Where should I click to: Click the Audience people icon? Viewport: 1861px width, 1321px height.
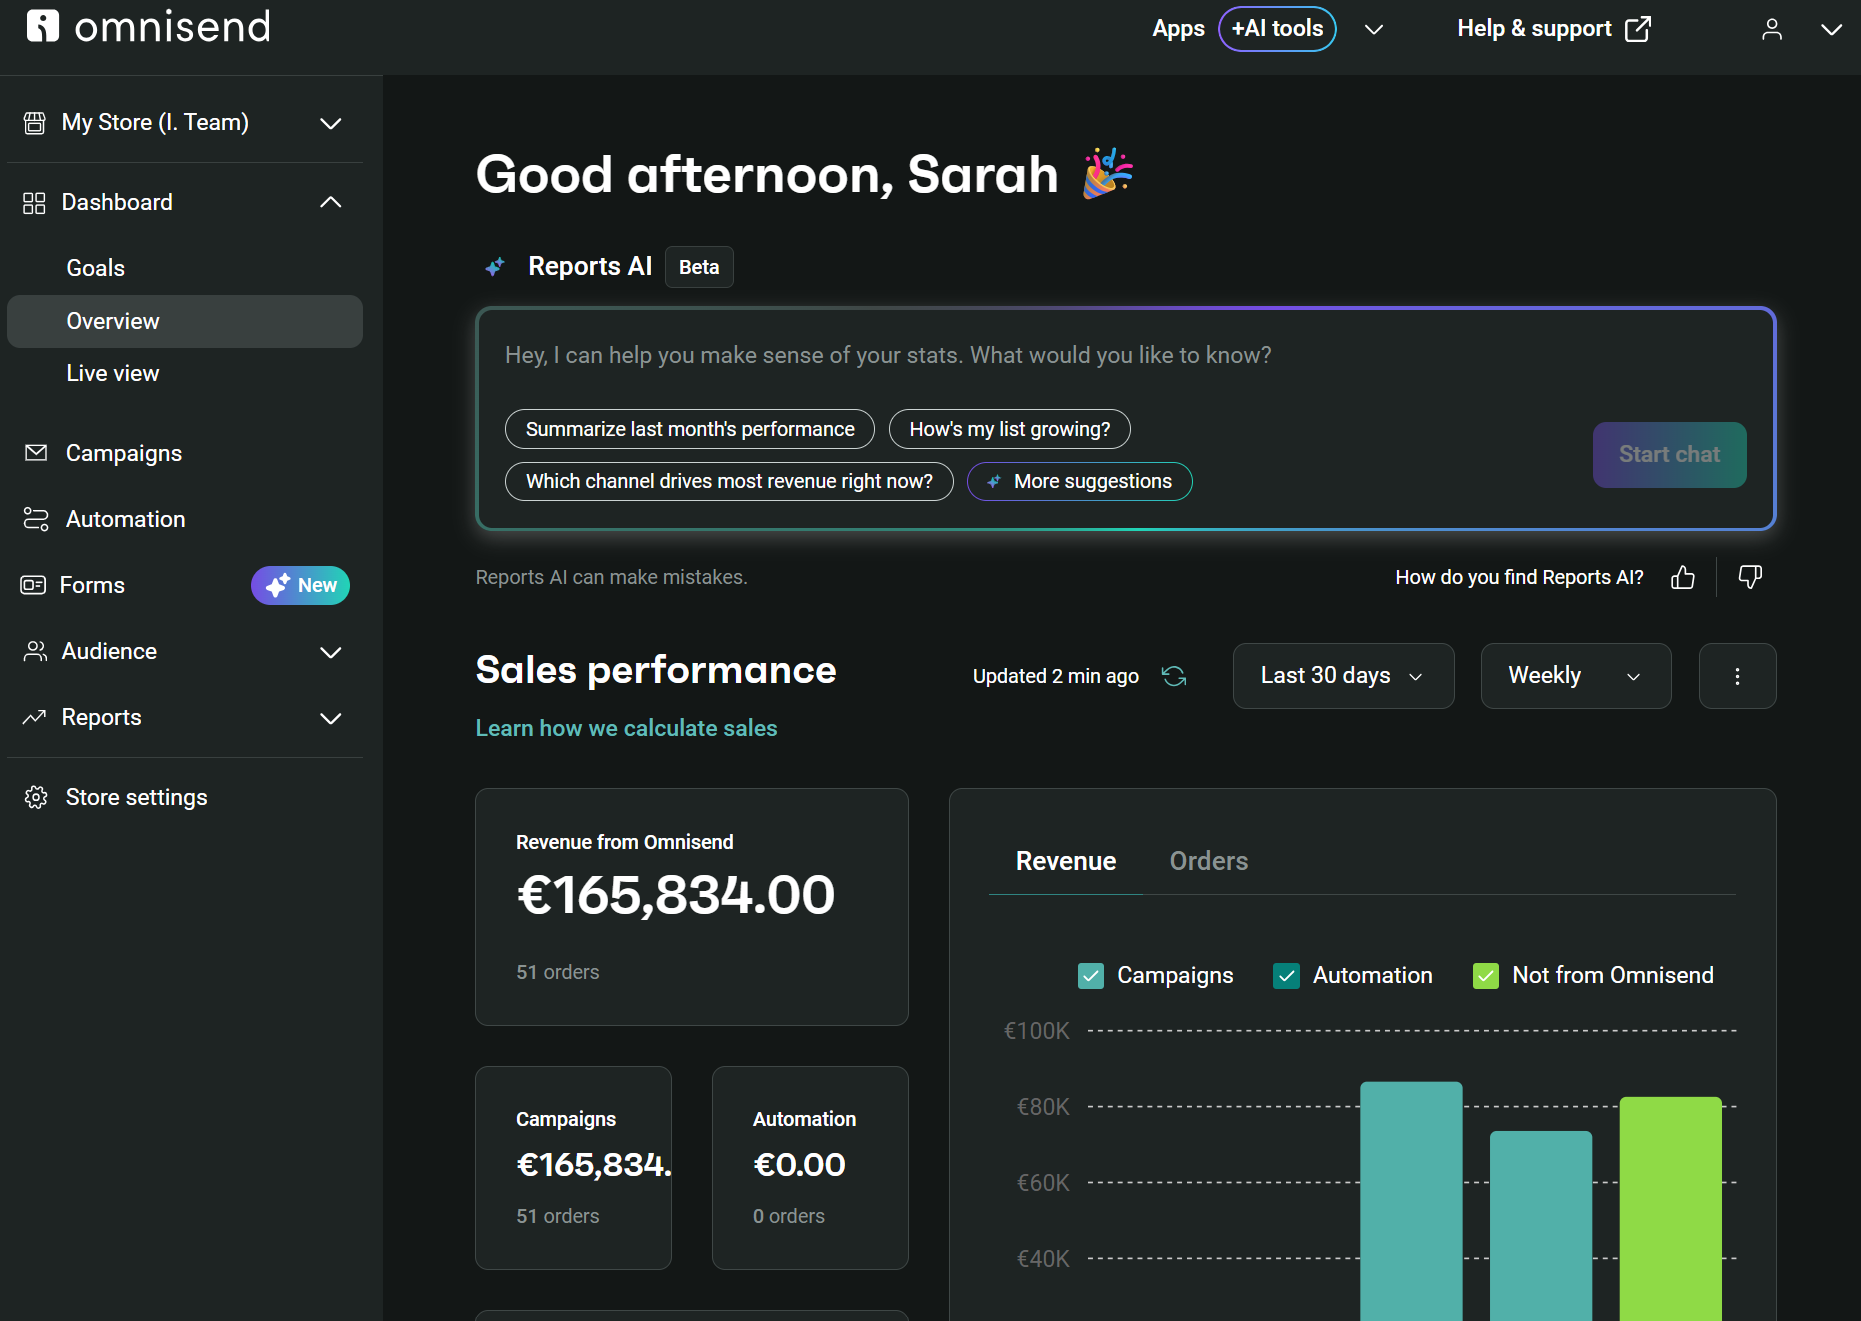point(35,651)
